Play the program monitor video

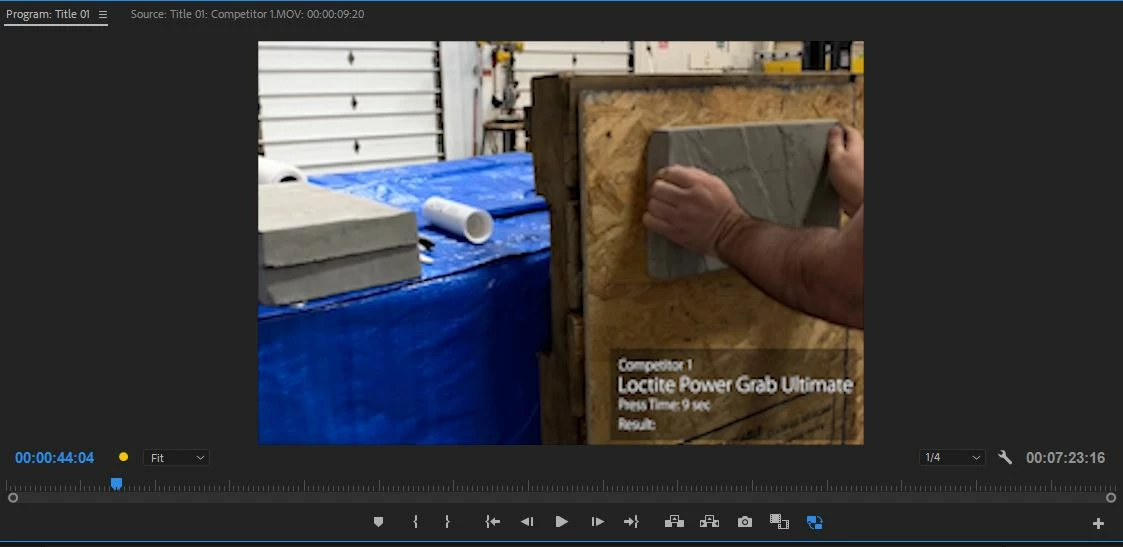562,522
